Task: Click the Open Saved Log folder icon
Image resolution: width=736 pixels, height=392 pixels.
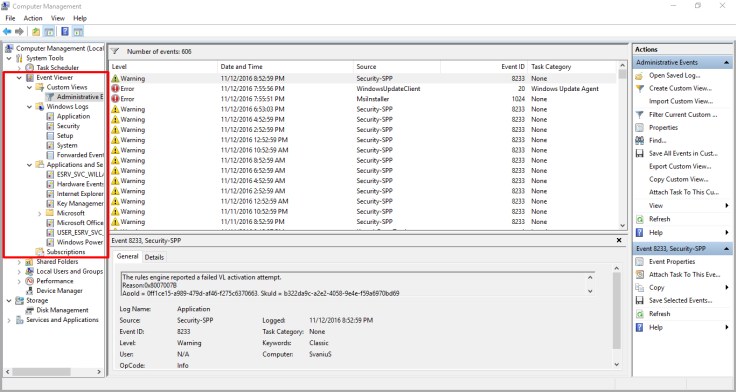Action: (x=639, y=76)
